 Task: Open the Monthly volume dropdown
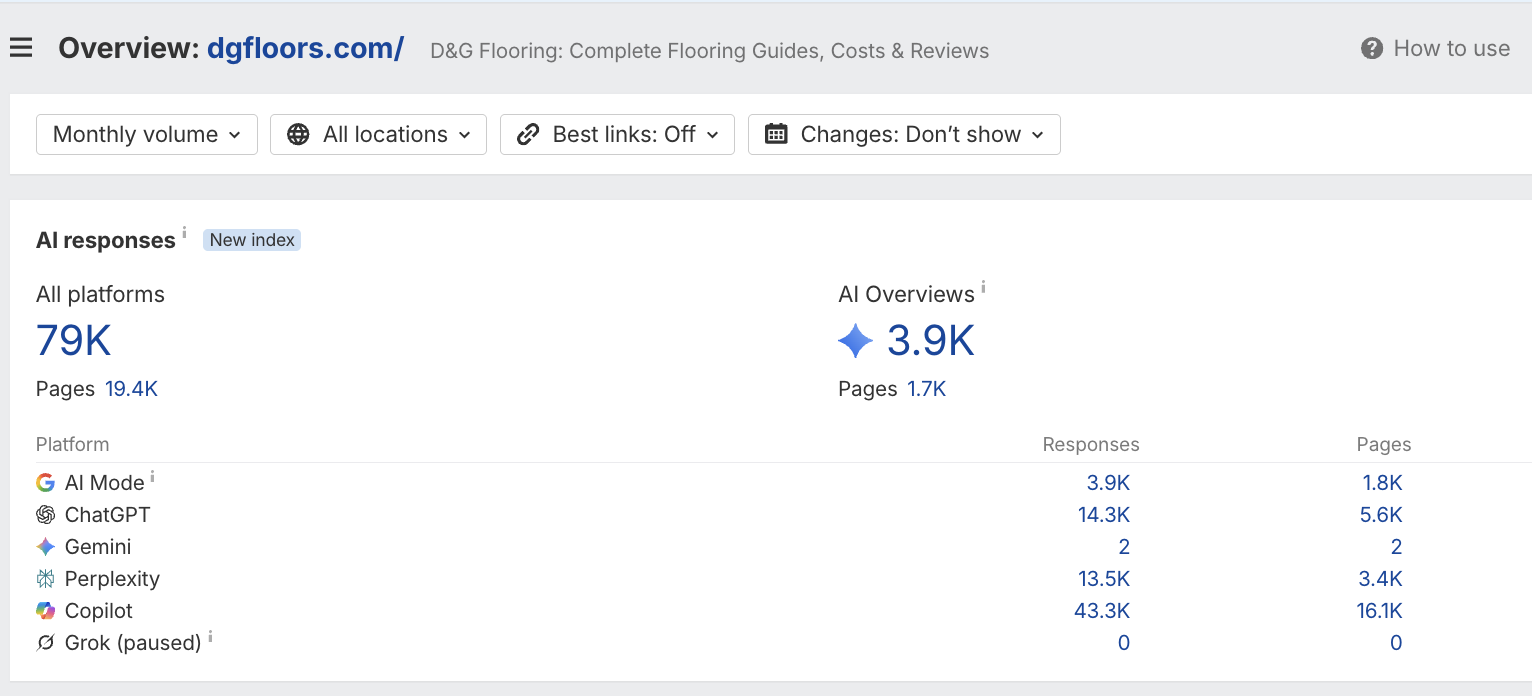[147, 134]
